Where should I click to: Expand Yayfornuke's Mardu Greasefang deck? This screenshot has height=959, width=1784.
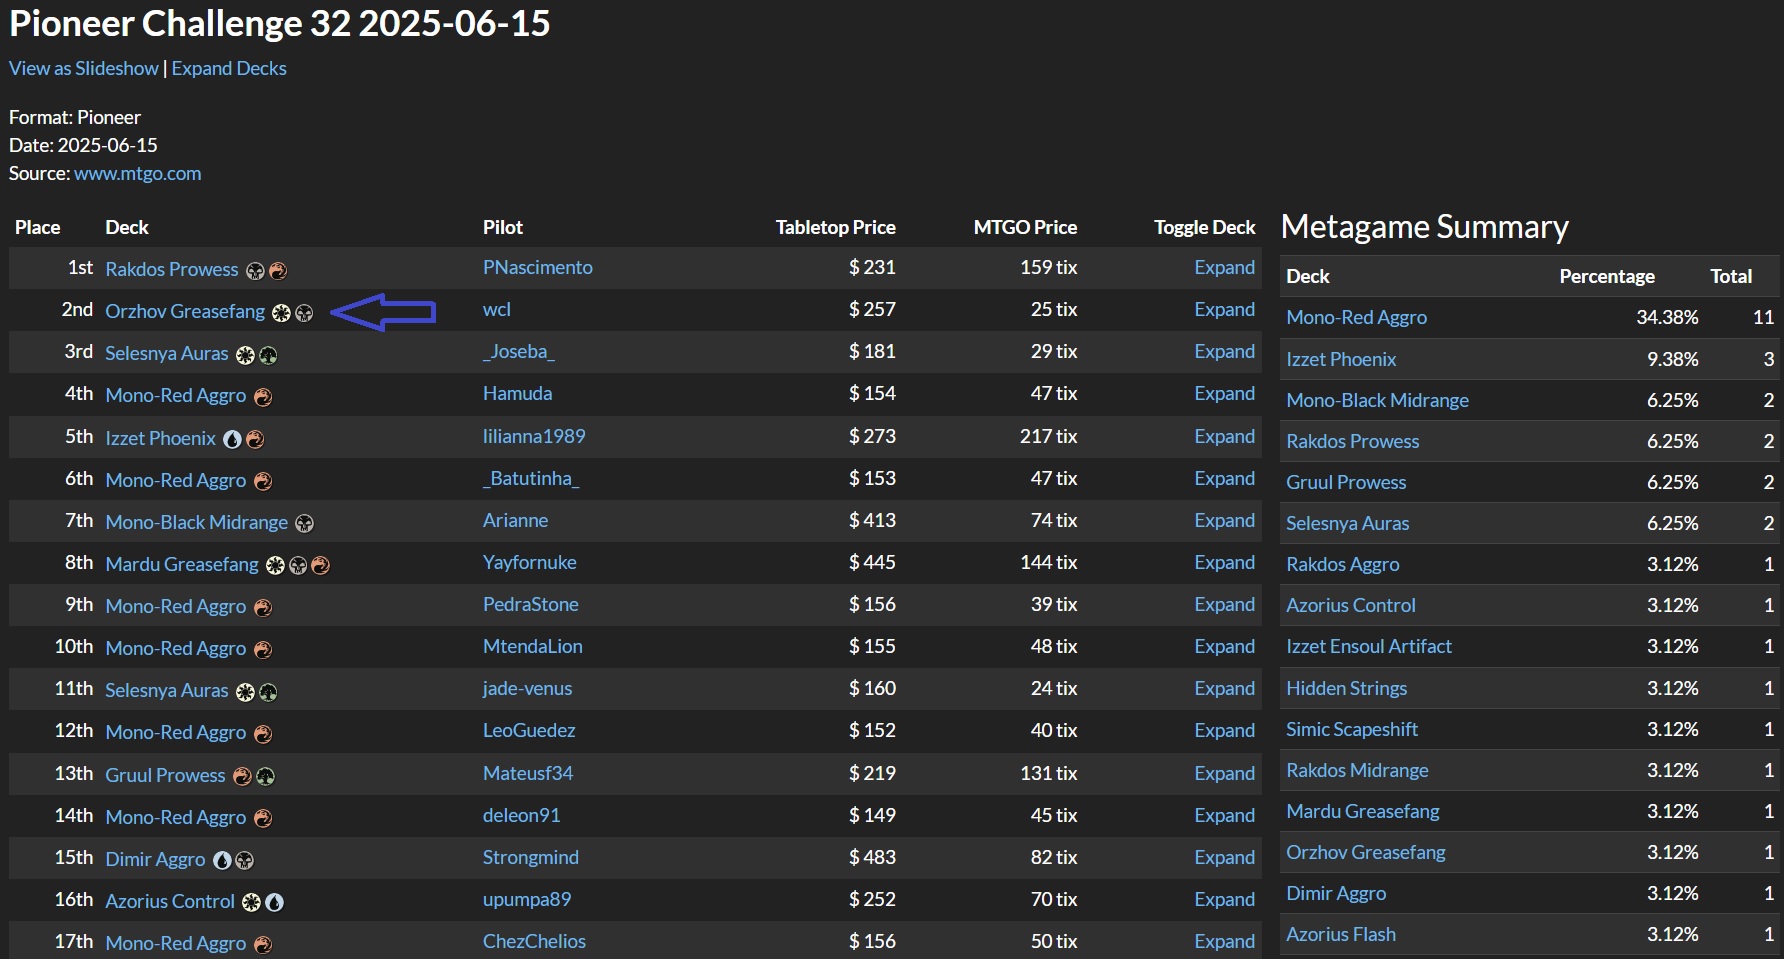pos(1224,562)
